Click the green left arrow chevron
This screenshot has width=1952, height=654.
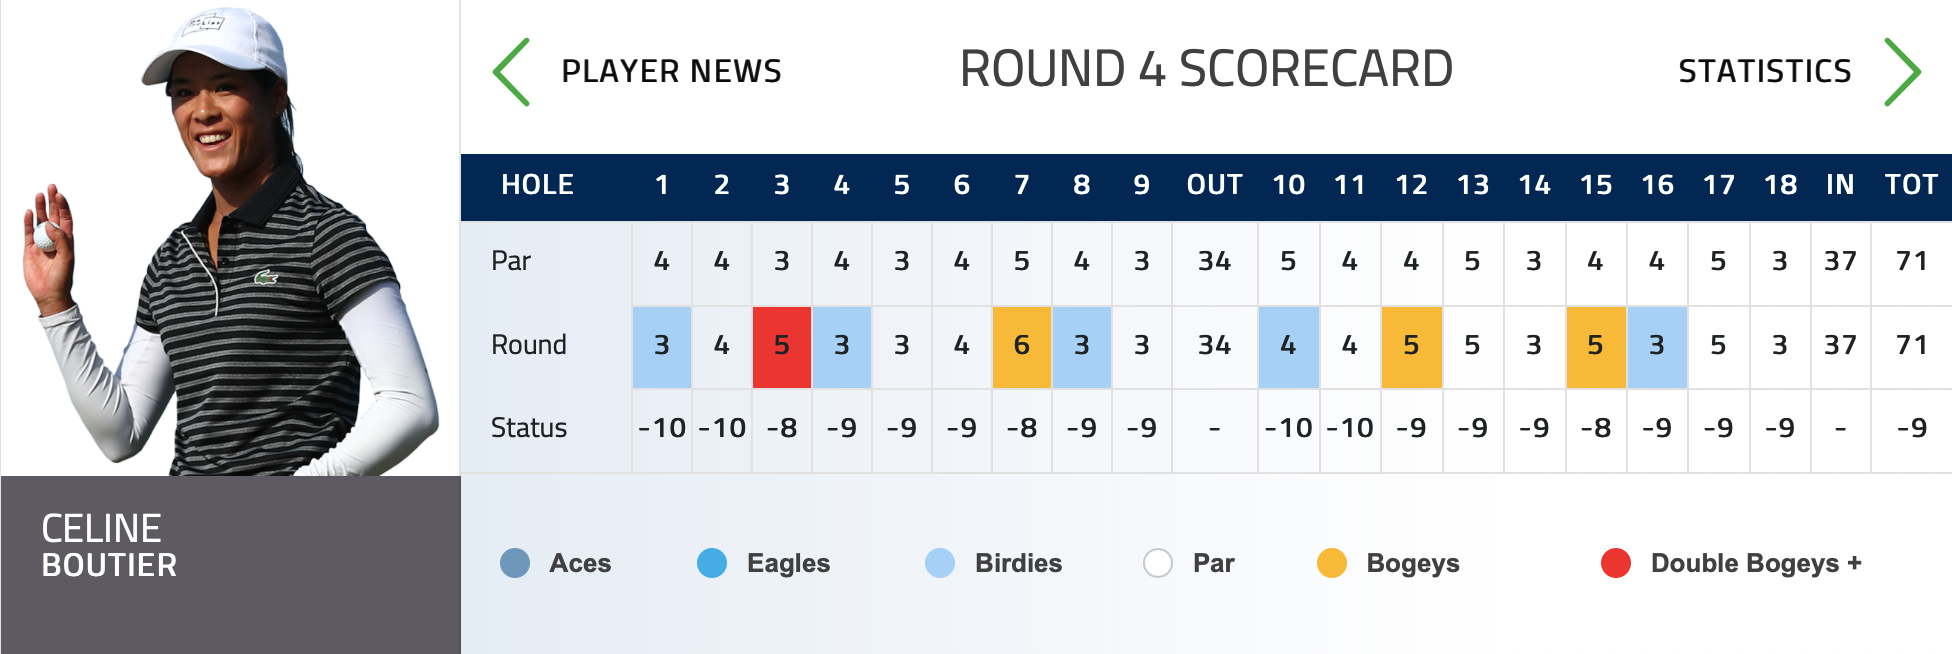[x=511, y=72]
